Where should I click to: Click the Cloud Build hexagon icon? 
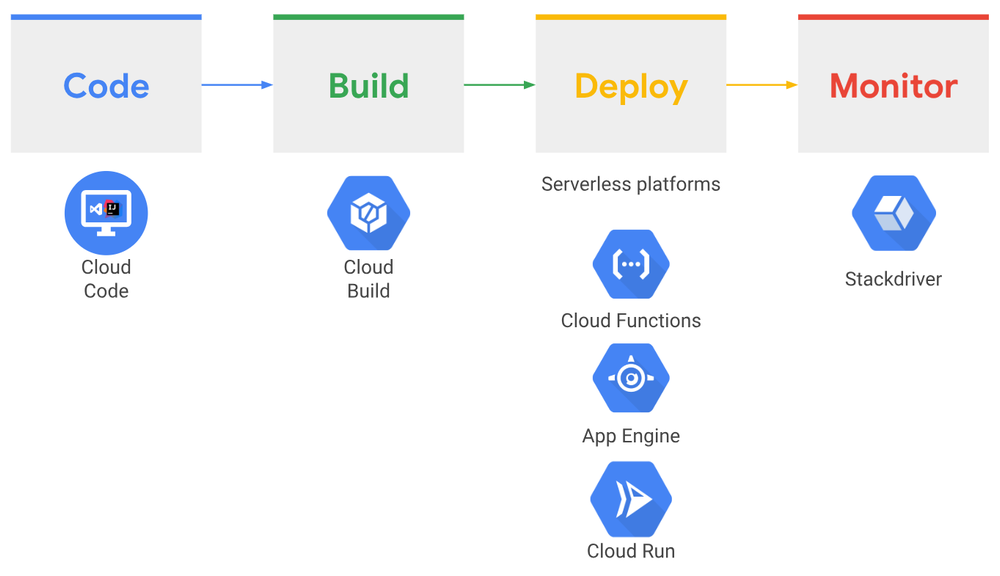click(368, 212)
